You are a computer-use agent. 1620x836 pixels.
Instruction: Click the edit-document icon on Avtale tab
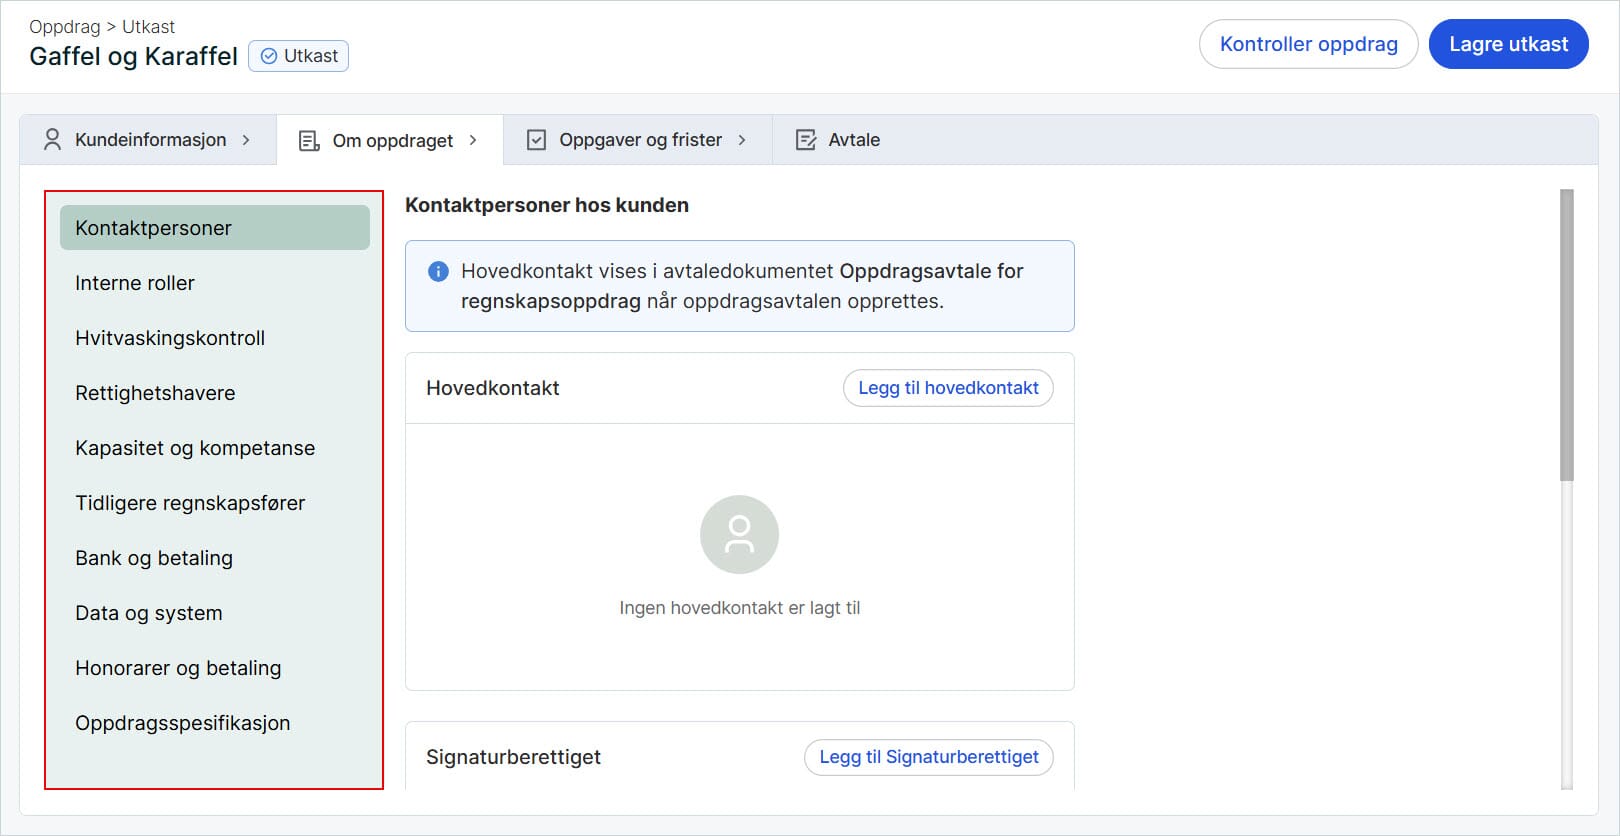805,140
